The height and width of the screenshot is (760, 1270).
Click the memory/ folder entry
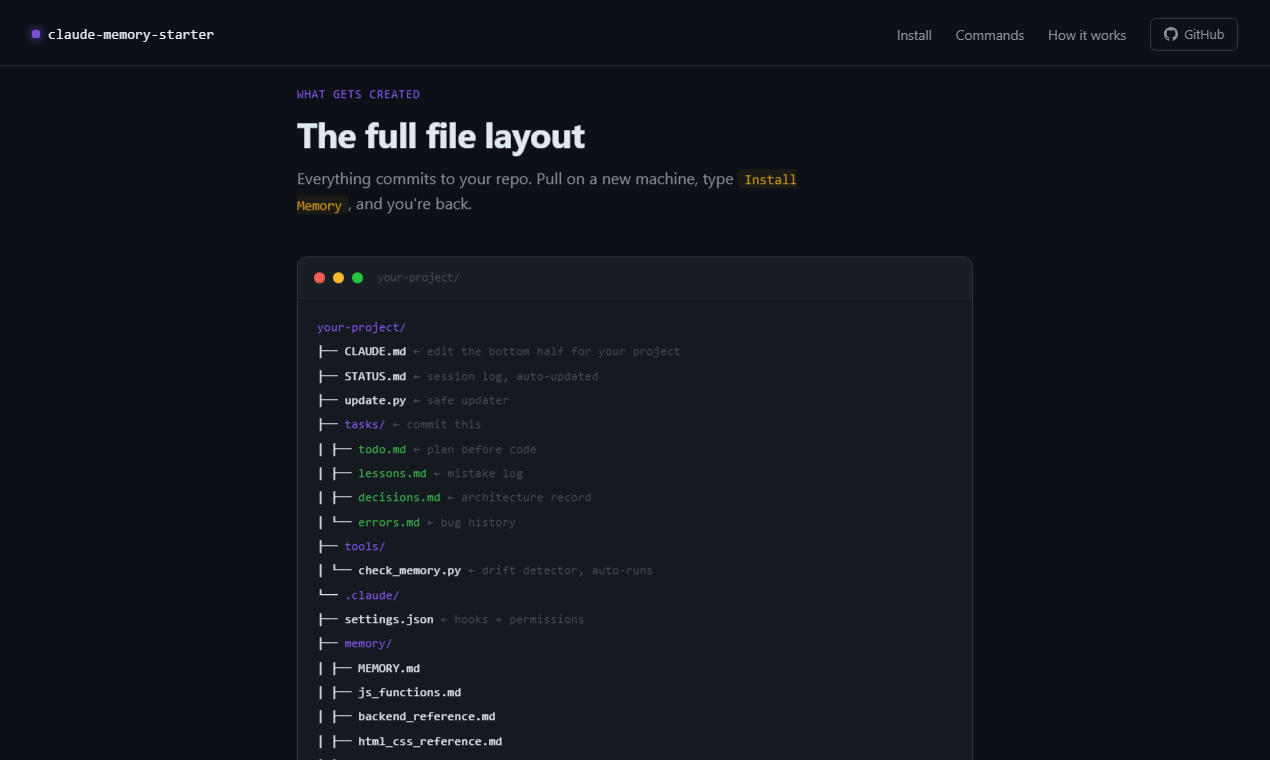(368, 644)
